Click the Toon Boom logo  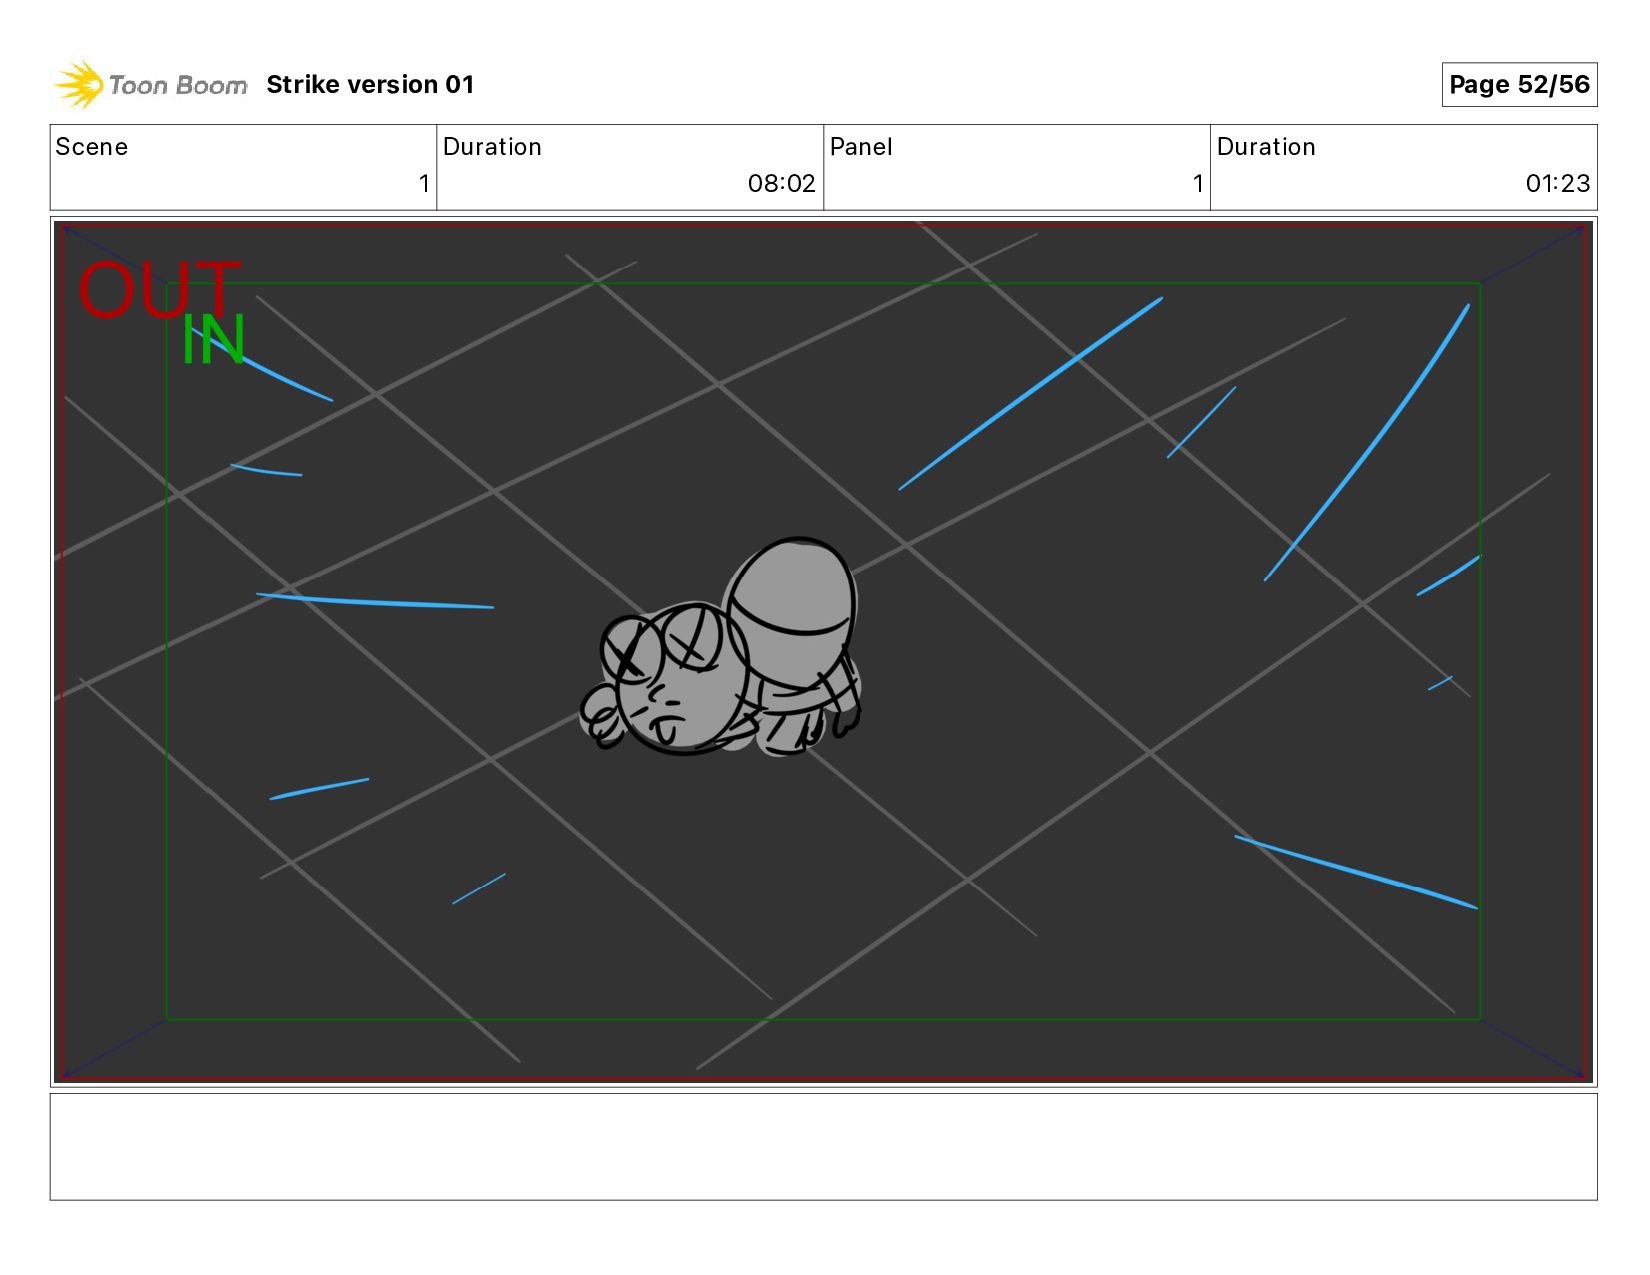click(150, 85)
